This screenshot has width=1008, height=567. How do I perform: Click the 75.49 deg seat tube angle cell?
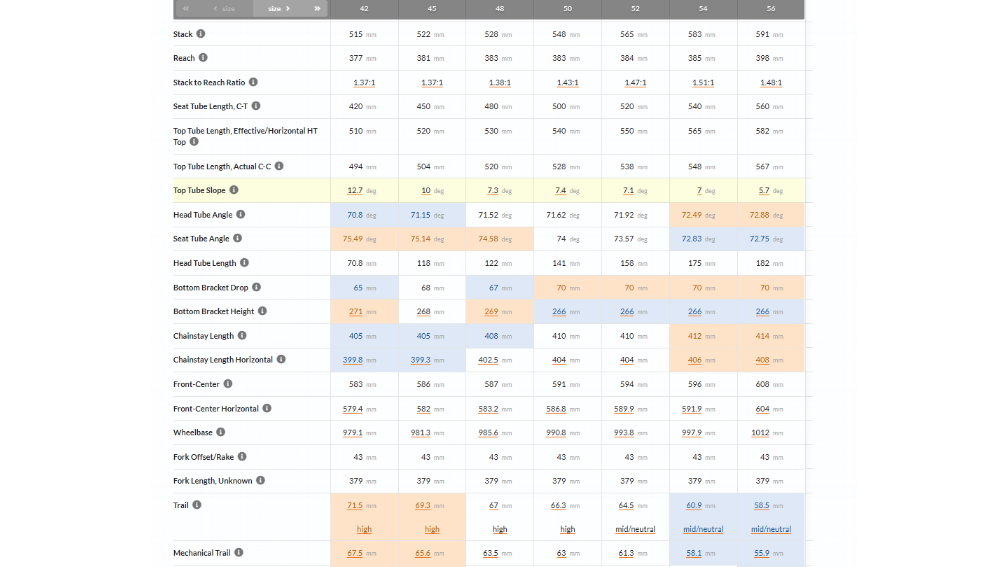(364, 238)
